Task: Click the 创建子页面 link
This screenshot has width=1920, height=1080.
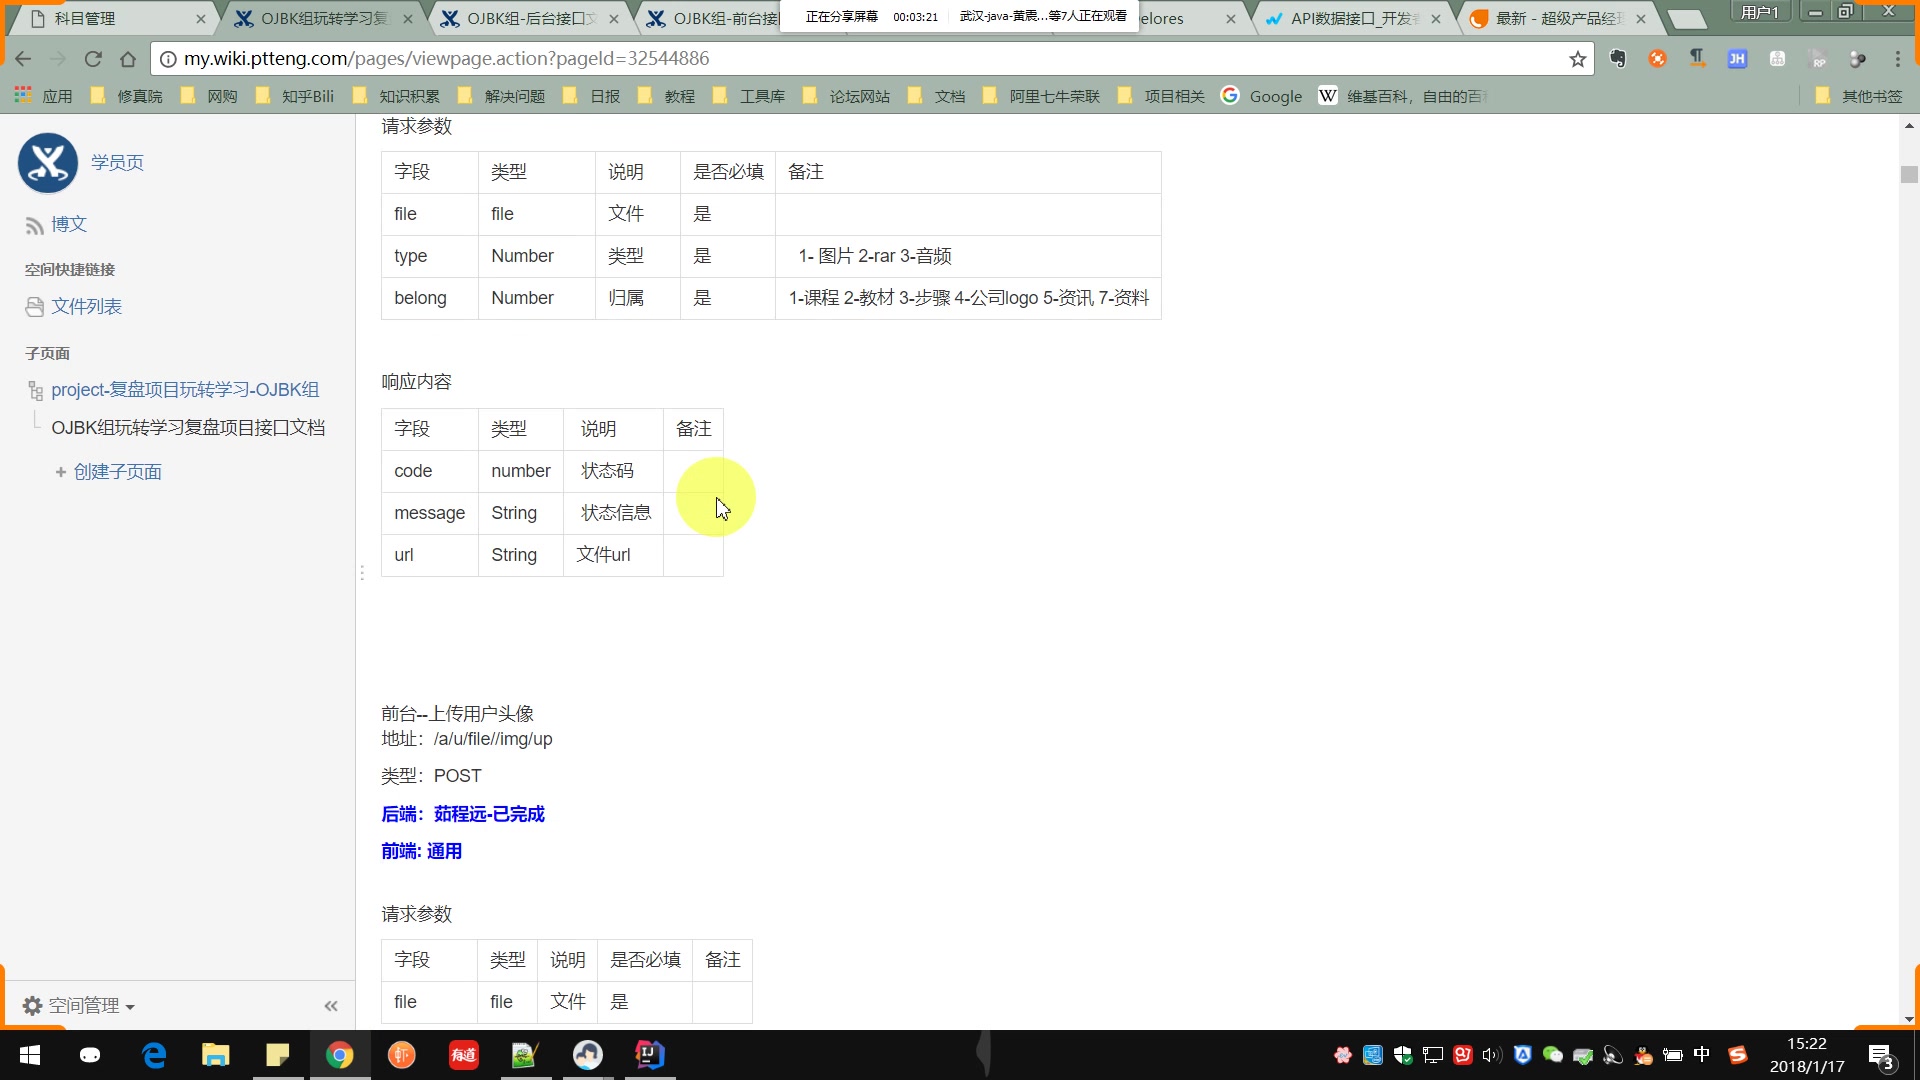Action: click(117, 472)
